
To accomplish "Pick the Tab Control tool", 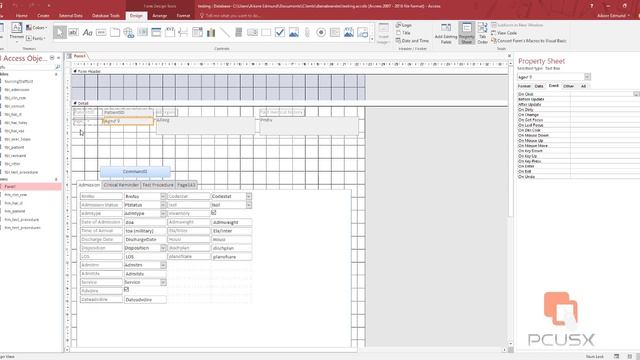I will [115, 32].
